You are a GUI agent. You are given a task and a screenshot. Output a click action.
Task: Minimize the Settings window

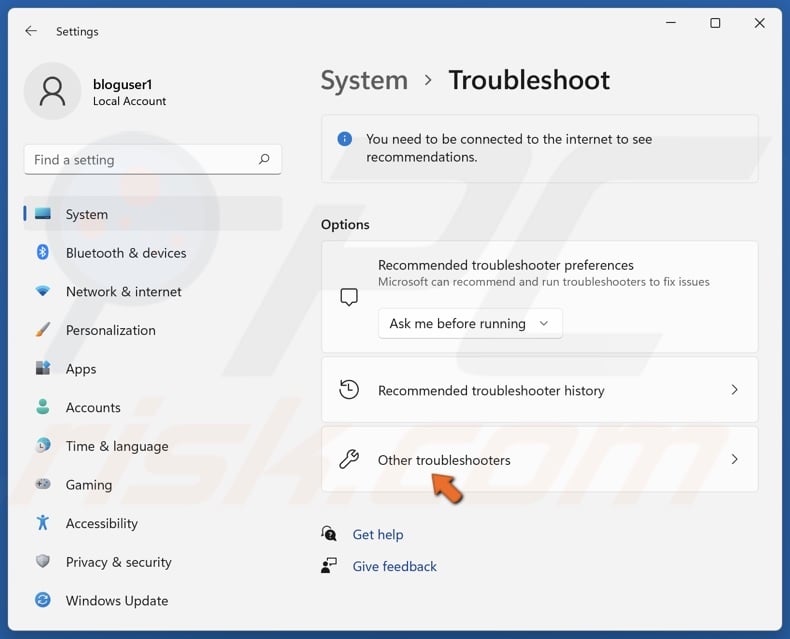point(671,23)
